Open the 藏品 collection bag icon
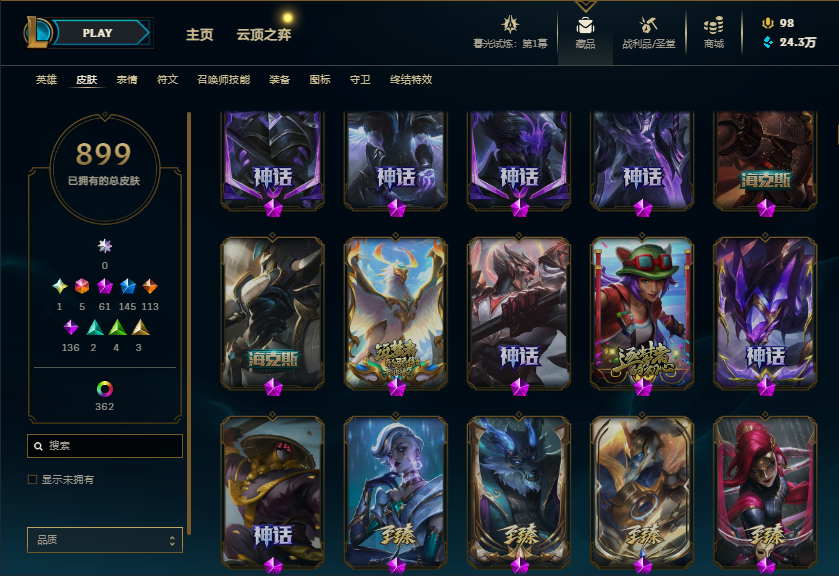 pyautogui.click(x=585, y=26)
